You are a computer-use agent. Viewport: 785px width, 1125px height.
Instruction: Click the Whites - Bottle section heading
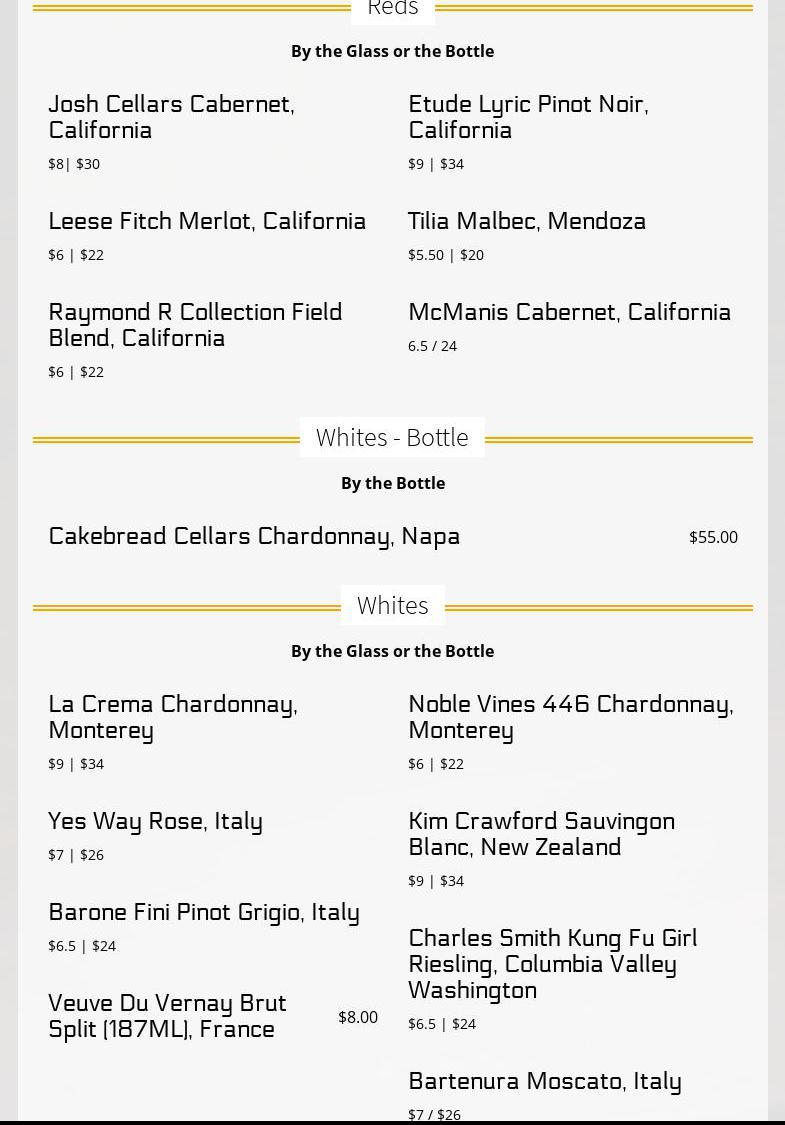[x=392, y=437]
